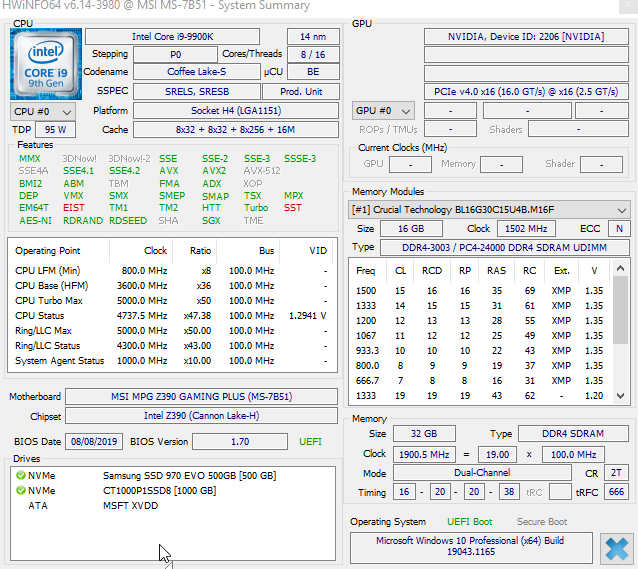Viewport: 638px width, 569px height.
Task: Select the Intel Z390 chipset field
Action: 201,416
